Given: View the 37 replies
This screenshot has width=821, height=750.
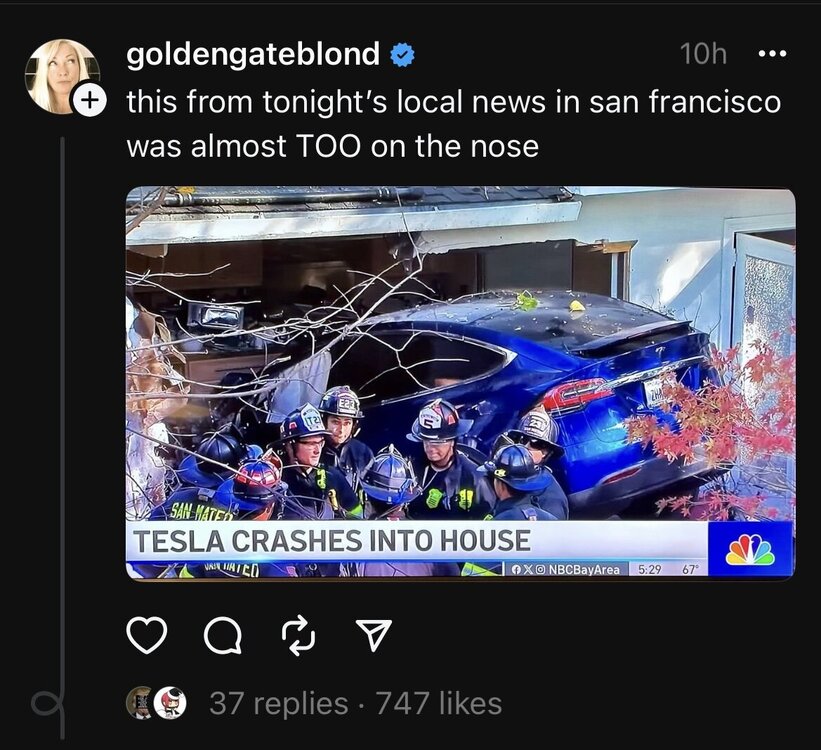Looking at the screenshot, I should coord(278,704).
